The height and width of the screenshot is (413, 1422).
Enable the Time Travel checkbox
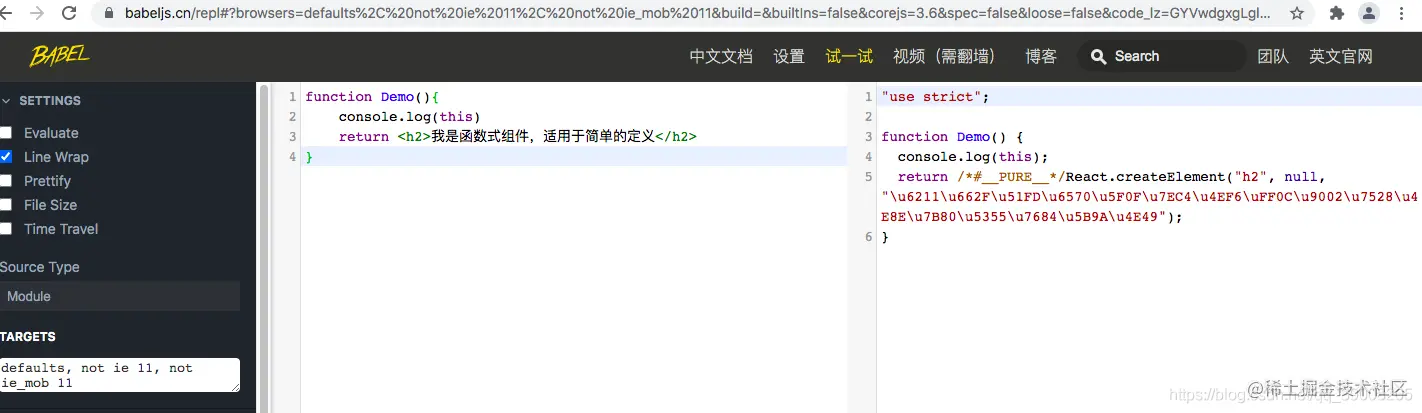click(x=6, y=229)
